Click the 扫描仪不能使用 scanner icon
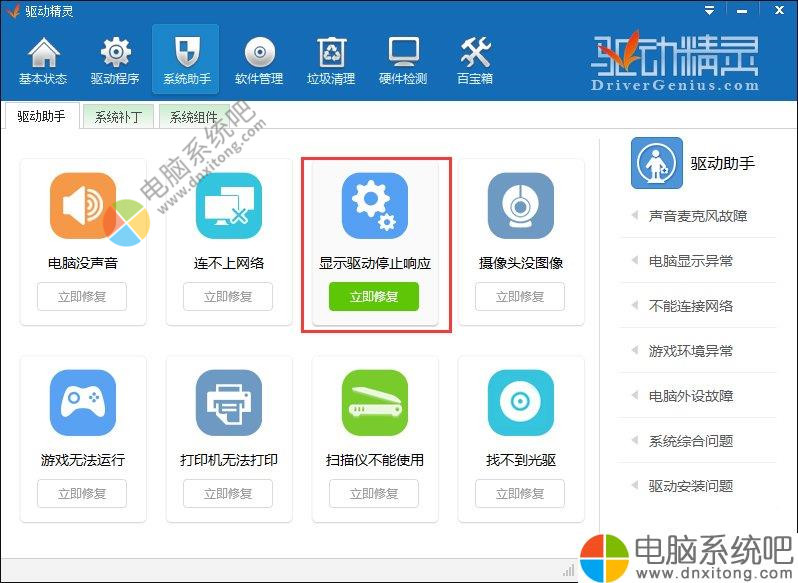 [x=375, y=403]
